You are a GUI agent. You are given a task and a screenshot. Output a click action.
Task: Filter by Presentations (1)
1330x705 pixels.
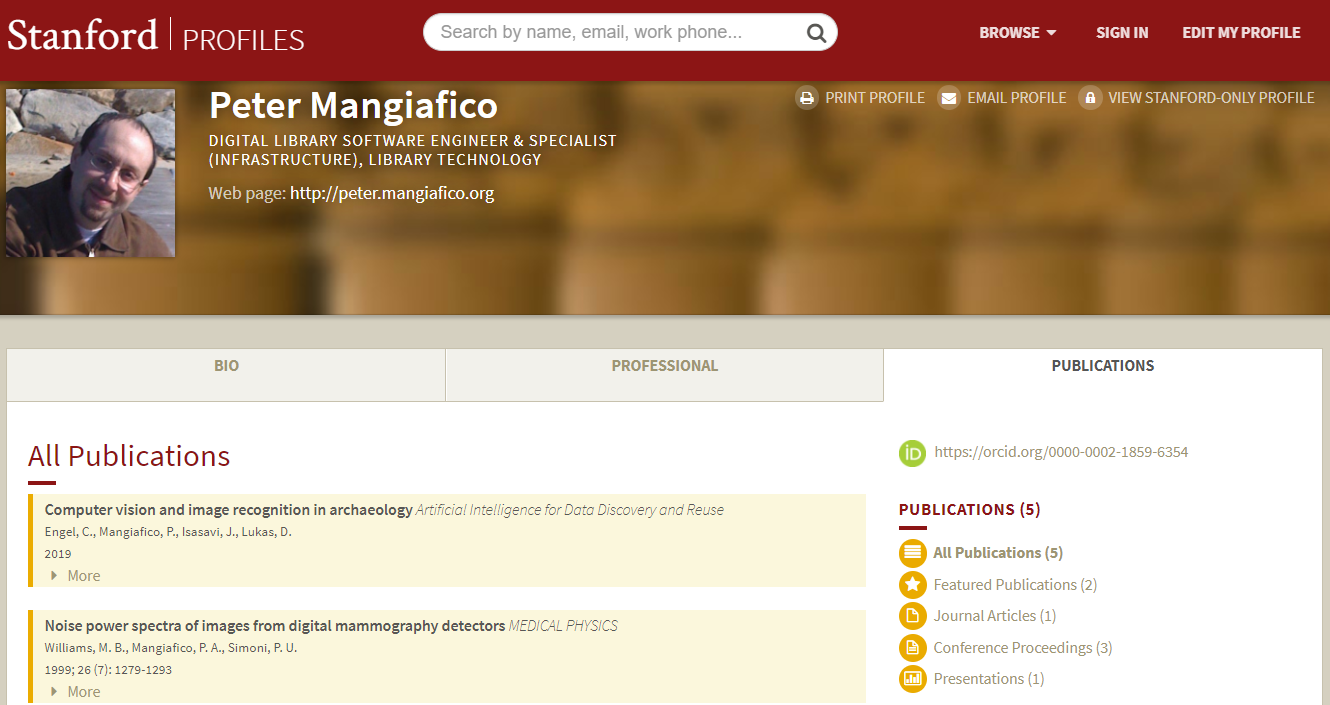[x=989, y=679]
